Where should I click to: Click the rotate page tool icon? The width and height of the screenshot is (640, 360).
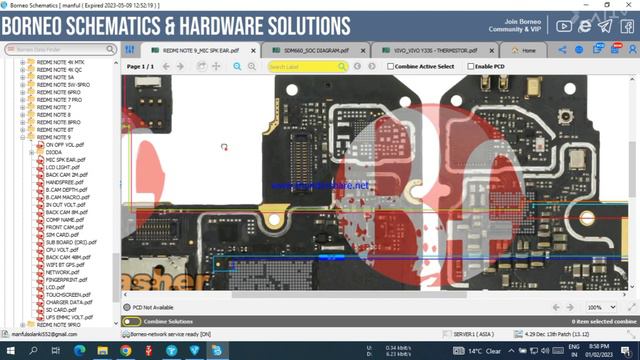click(x=201, y=66)
